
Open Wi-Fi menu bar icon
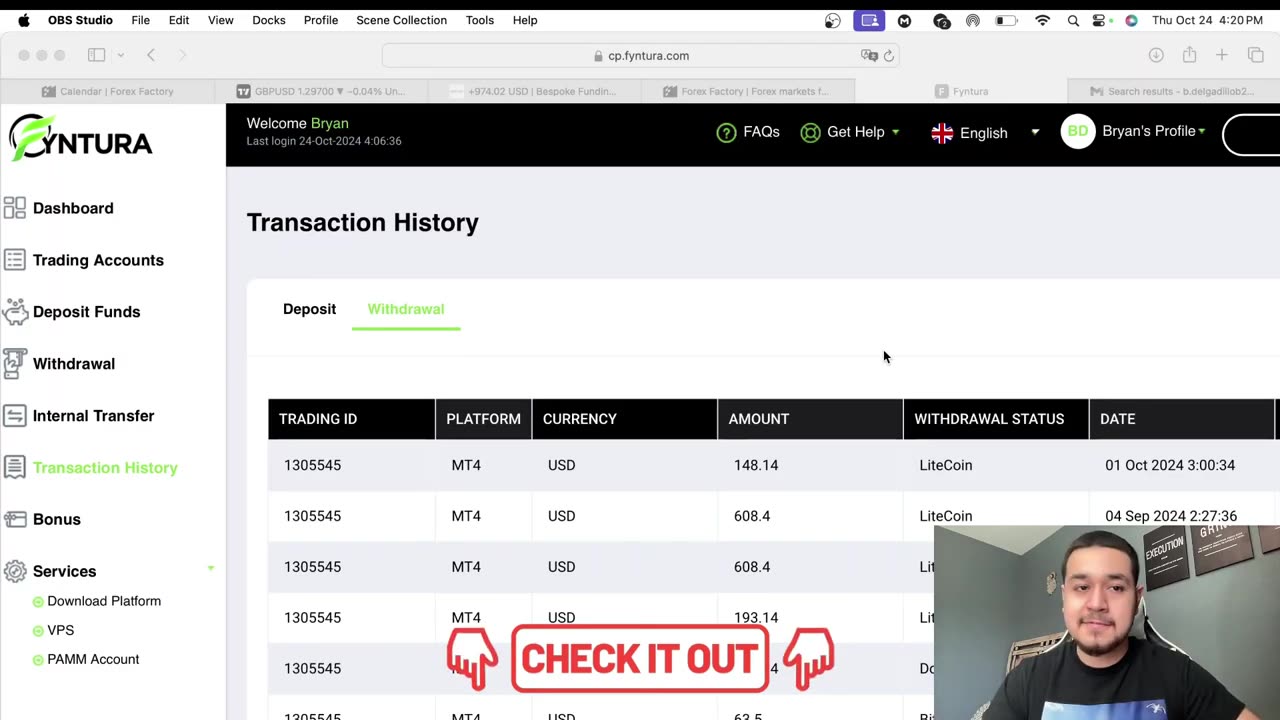1042,20
